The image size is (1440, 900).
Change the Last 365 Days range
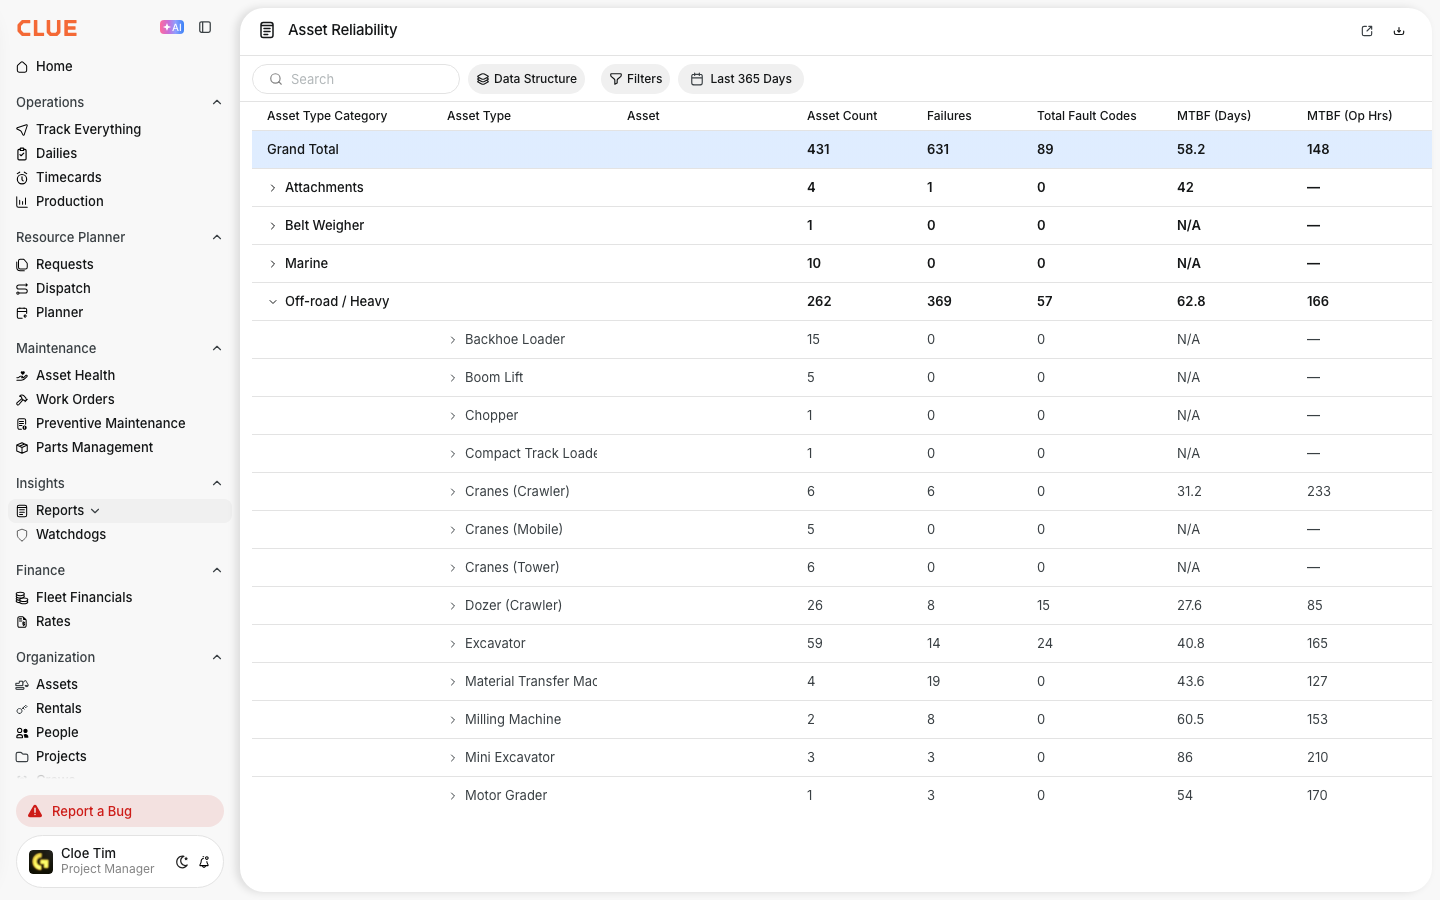pyautogui.click(x=741, y=79)
